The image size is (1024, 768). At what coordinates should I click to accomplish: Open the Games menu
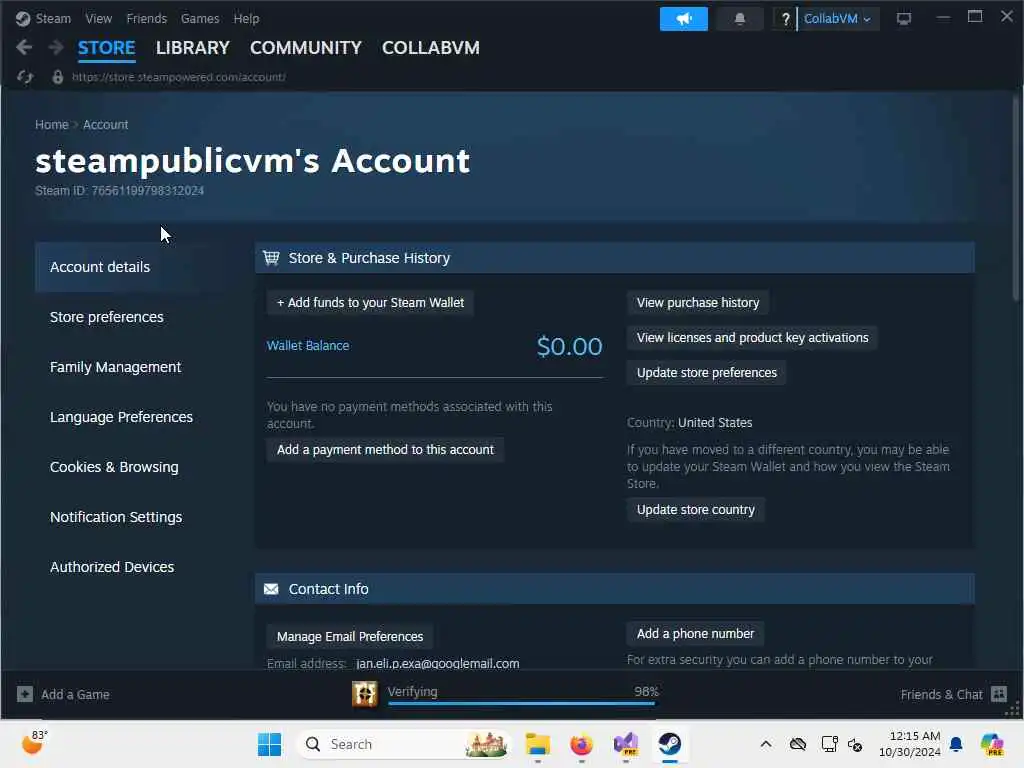pos(200,18)
